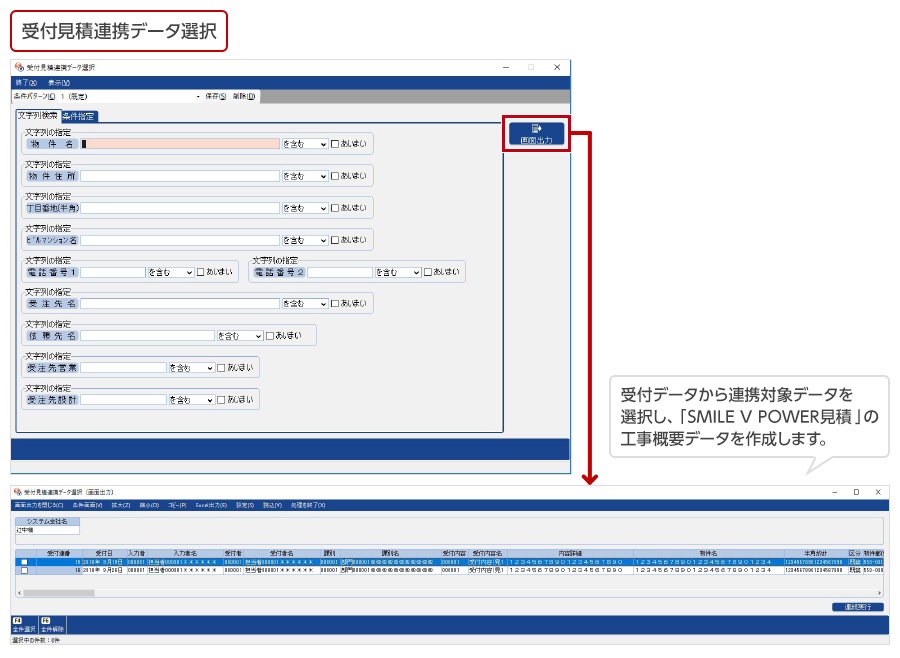
Task: Click the 保存 button next to pattern
Action: [x=216, y=97]
